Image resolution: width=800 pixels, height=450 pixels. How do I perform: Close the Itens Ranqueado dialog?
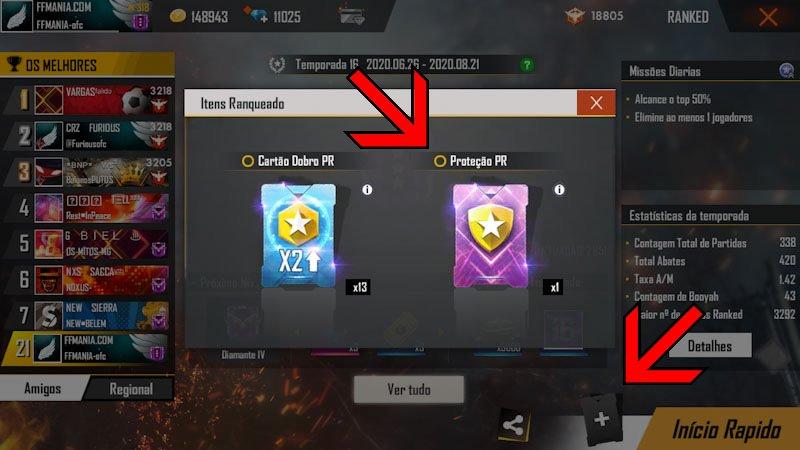(596, 103)
